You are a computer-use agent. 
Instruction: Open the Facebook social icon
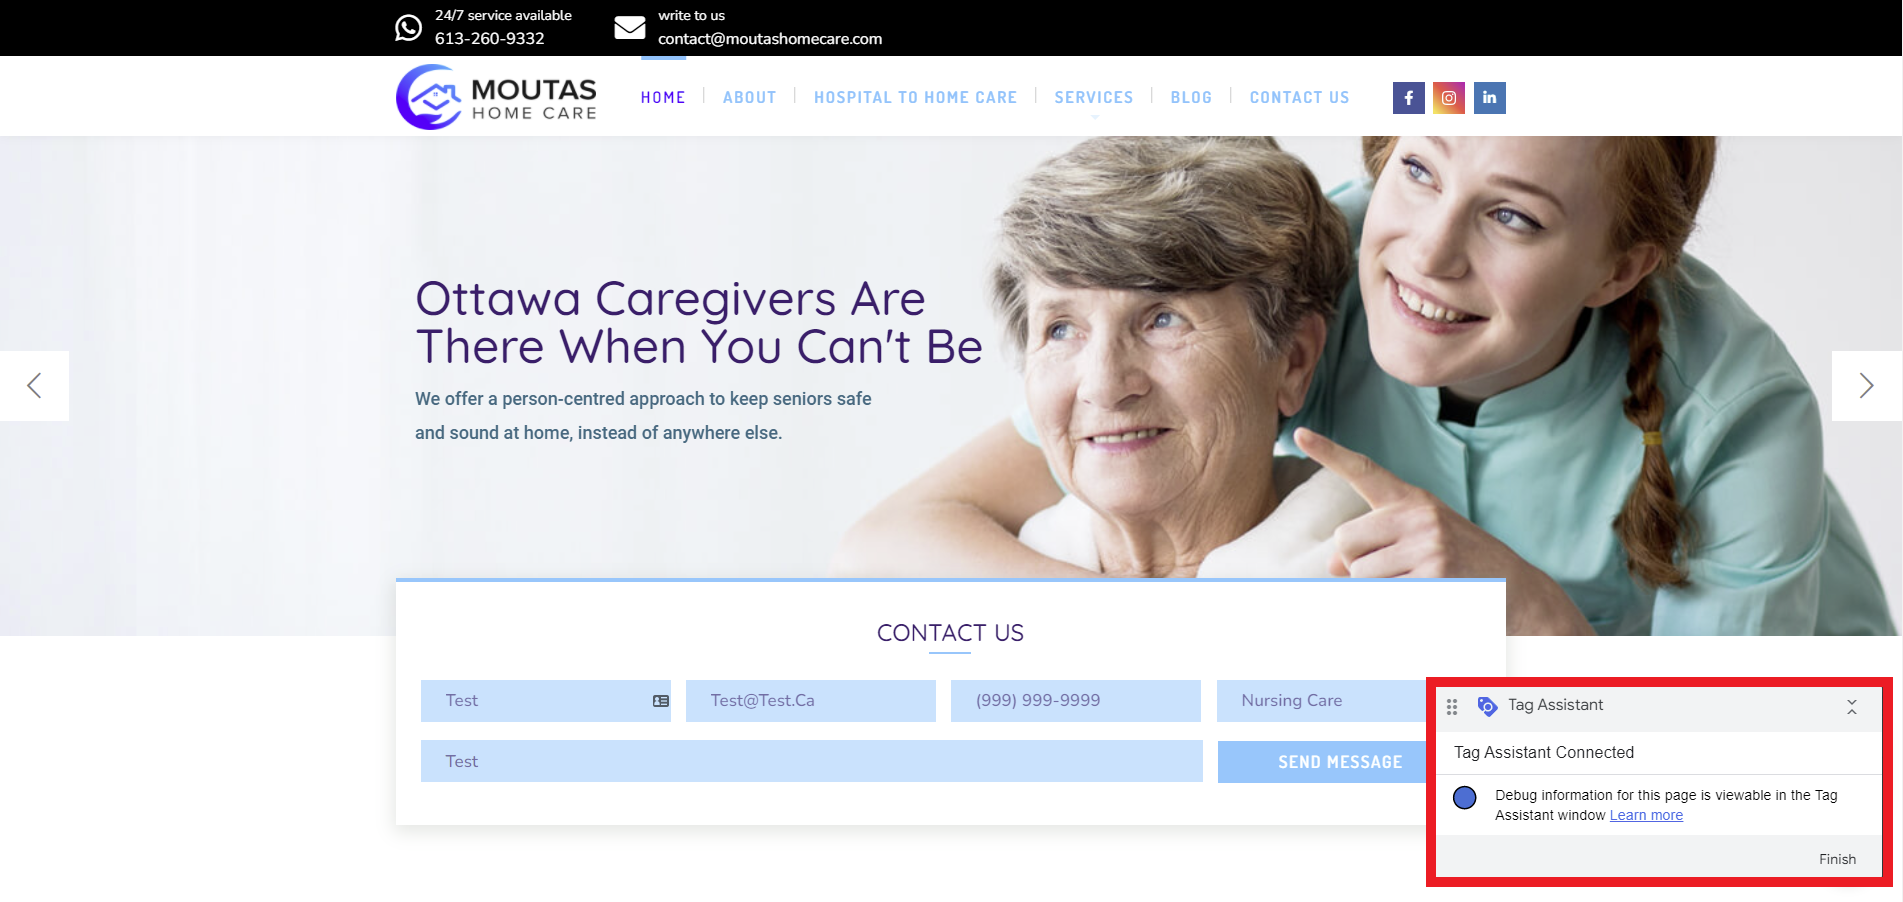[x=1408, y=98]
